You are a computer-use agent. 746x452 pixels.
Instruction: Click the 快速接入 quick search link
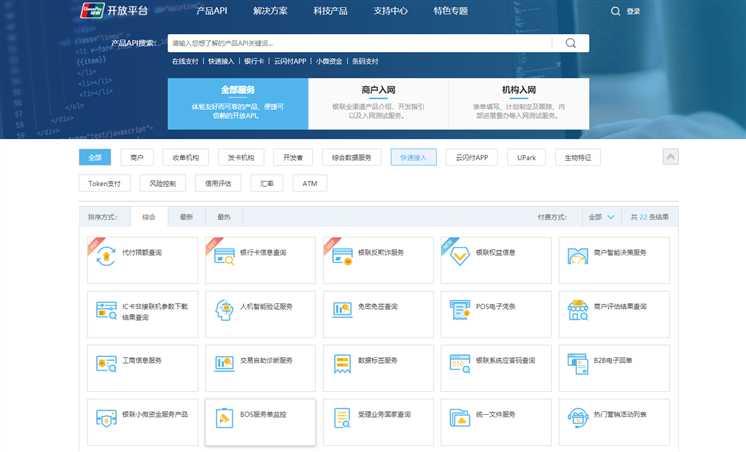[221, 61]
